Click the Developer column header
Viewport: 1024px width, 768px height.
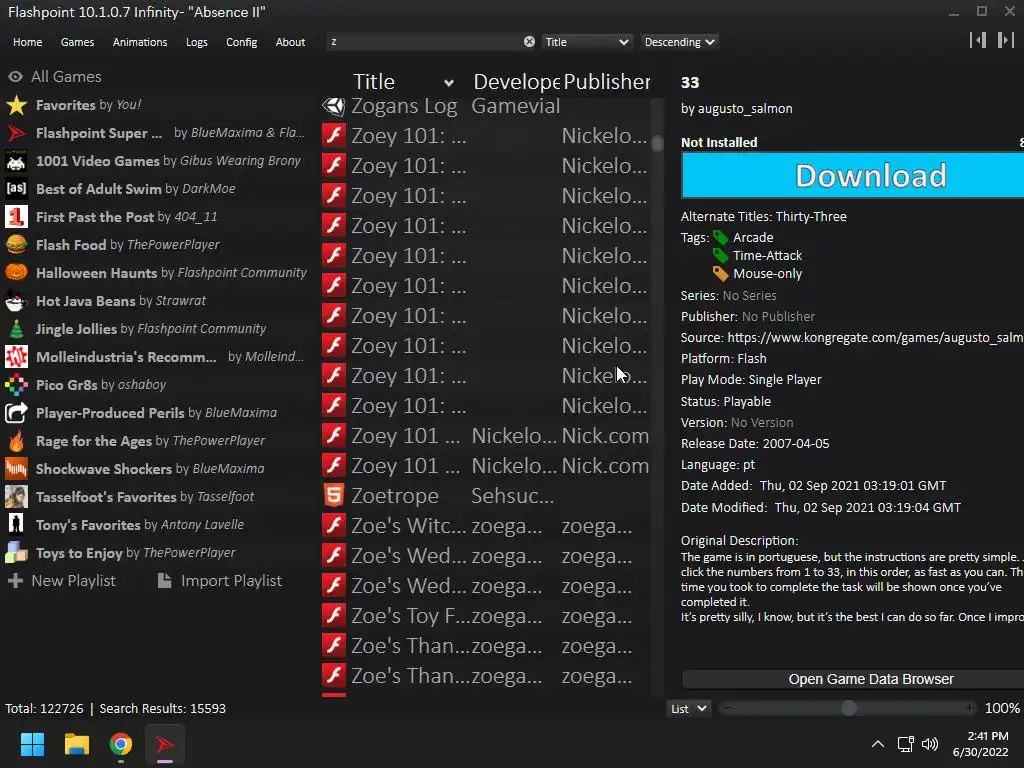point(516,82)
